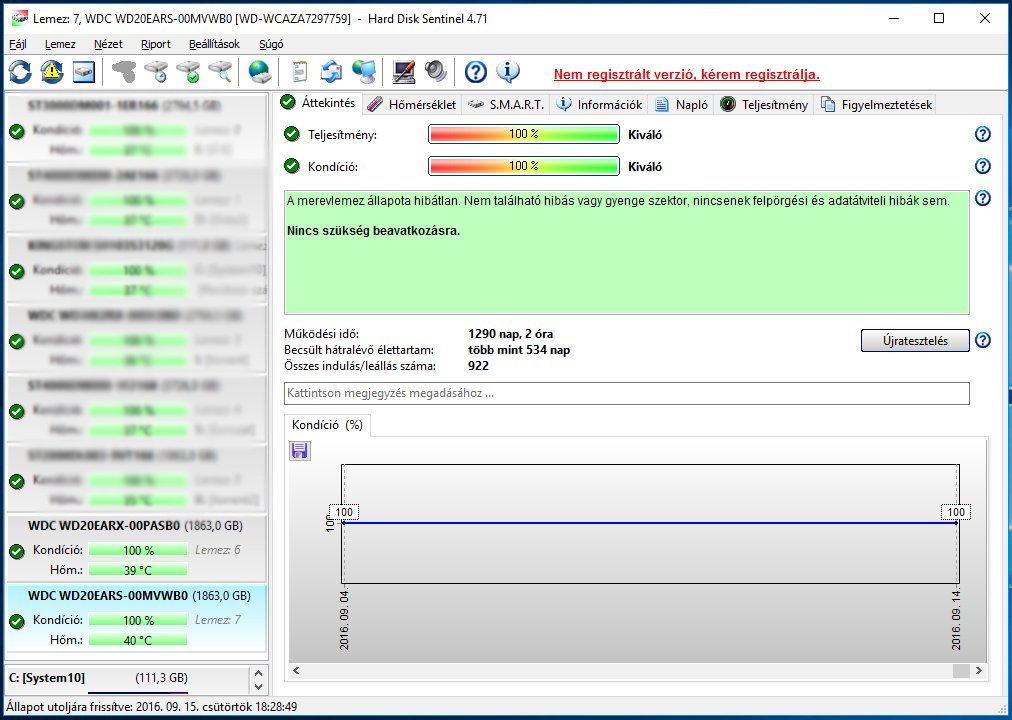
Task: Open the Fájl menu
Action: pyautogui.click(x=18, y=44)
